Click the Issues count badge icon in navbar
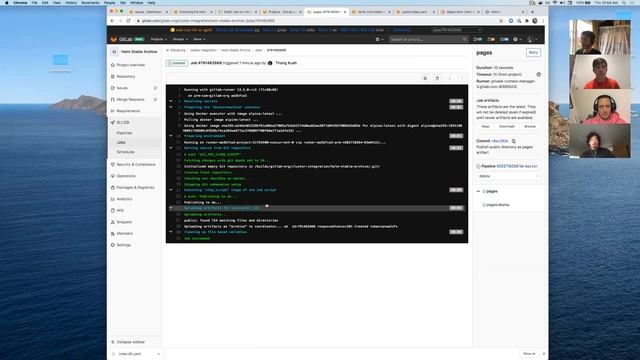640x360 pixels. click(x=477, y=39)
